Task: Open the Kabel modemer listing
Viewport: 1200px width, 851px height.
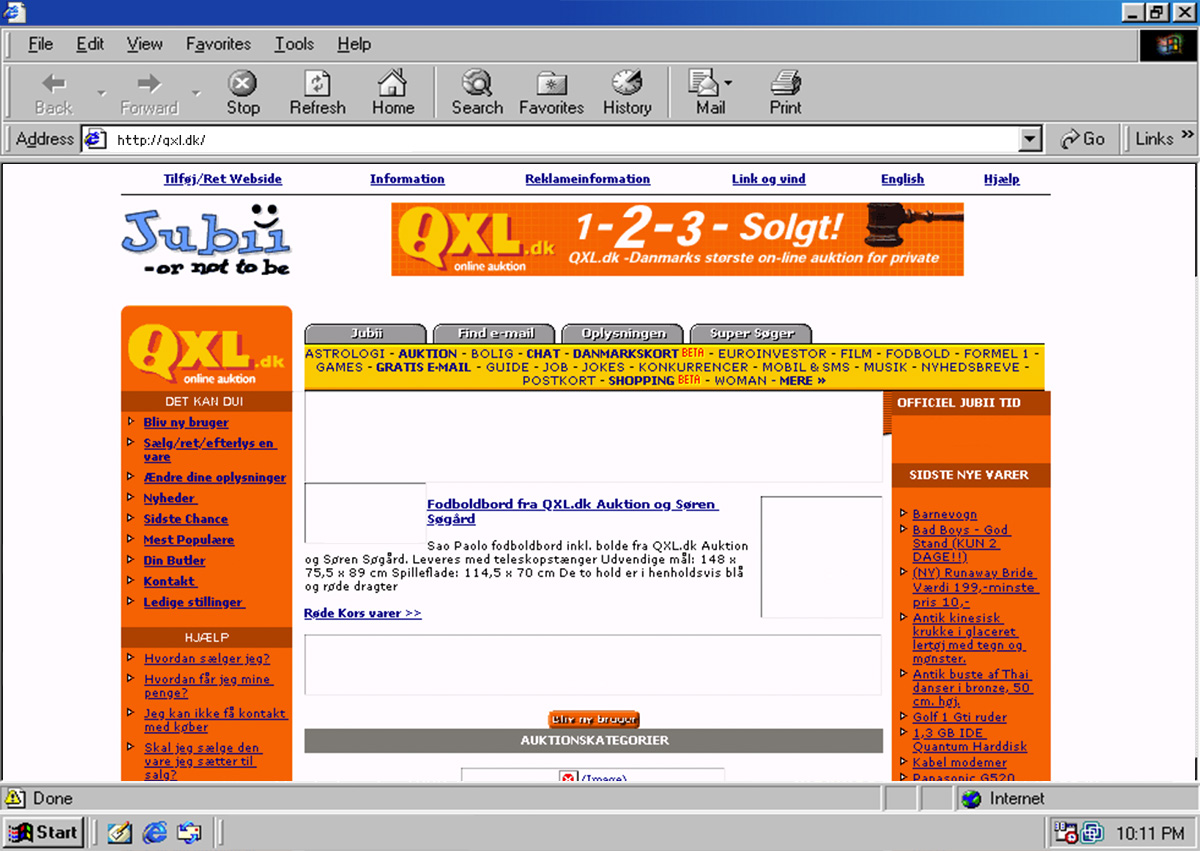Action: [x=960, y=762]
